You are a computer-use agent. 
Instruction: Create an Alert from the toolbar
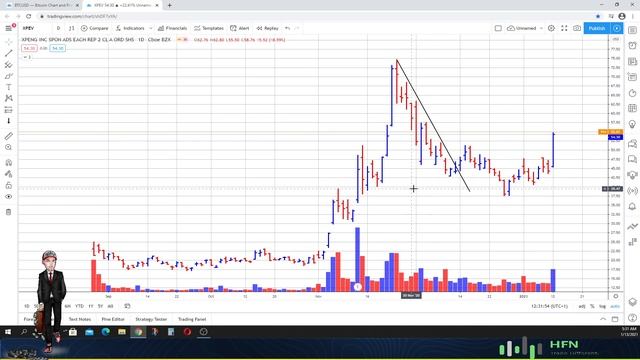[x=240, y=28]
